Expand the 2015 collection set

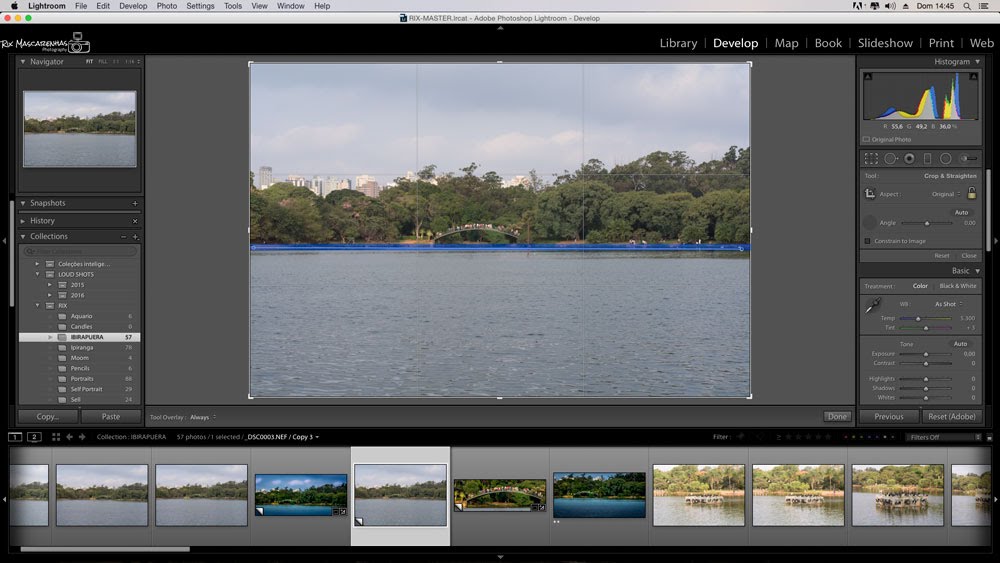49,285
